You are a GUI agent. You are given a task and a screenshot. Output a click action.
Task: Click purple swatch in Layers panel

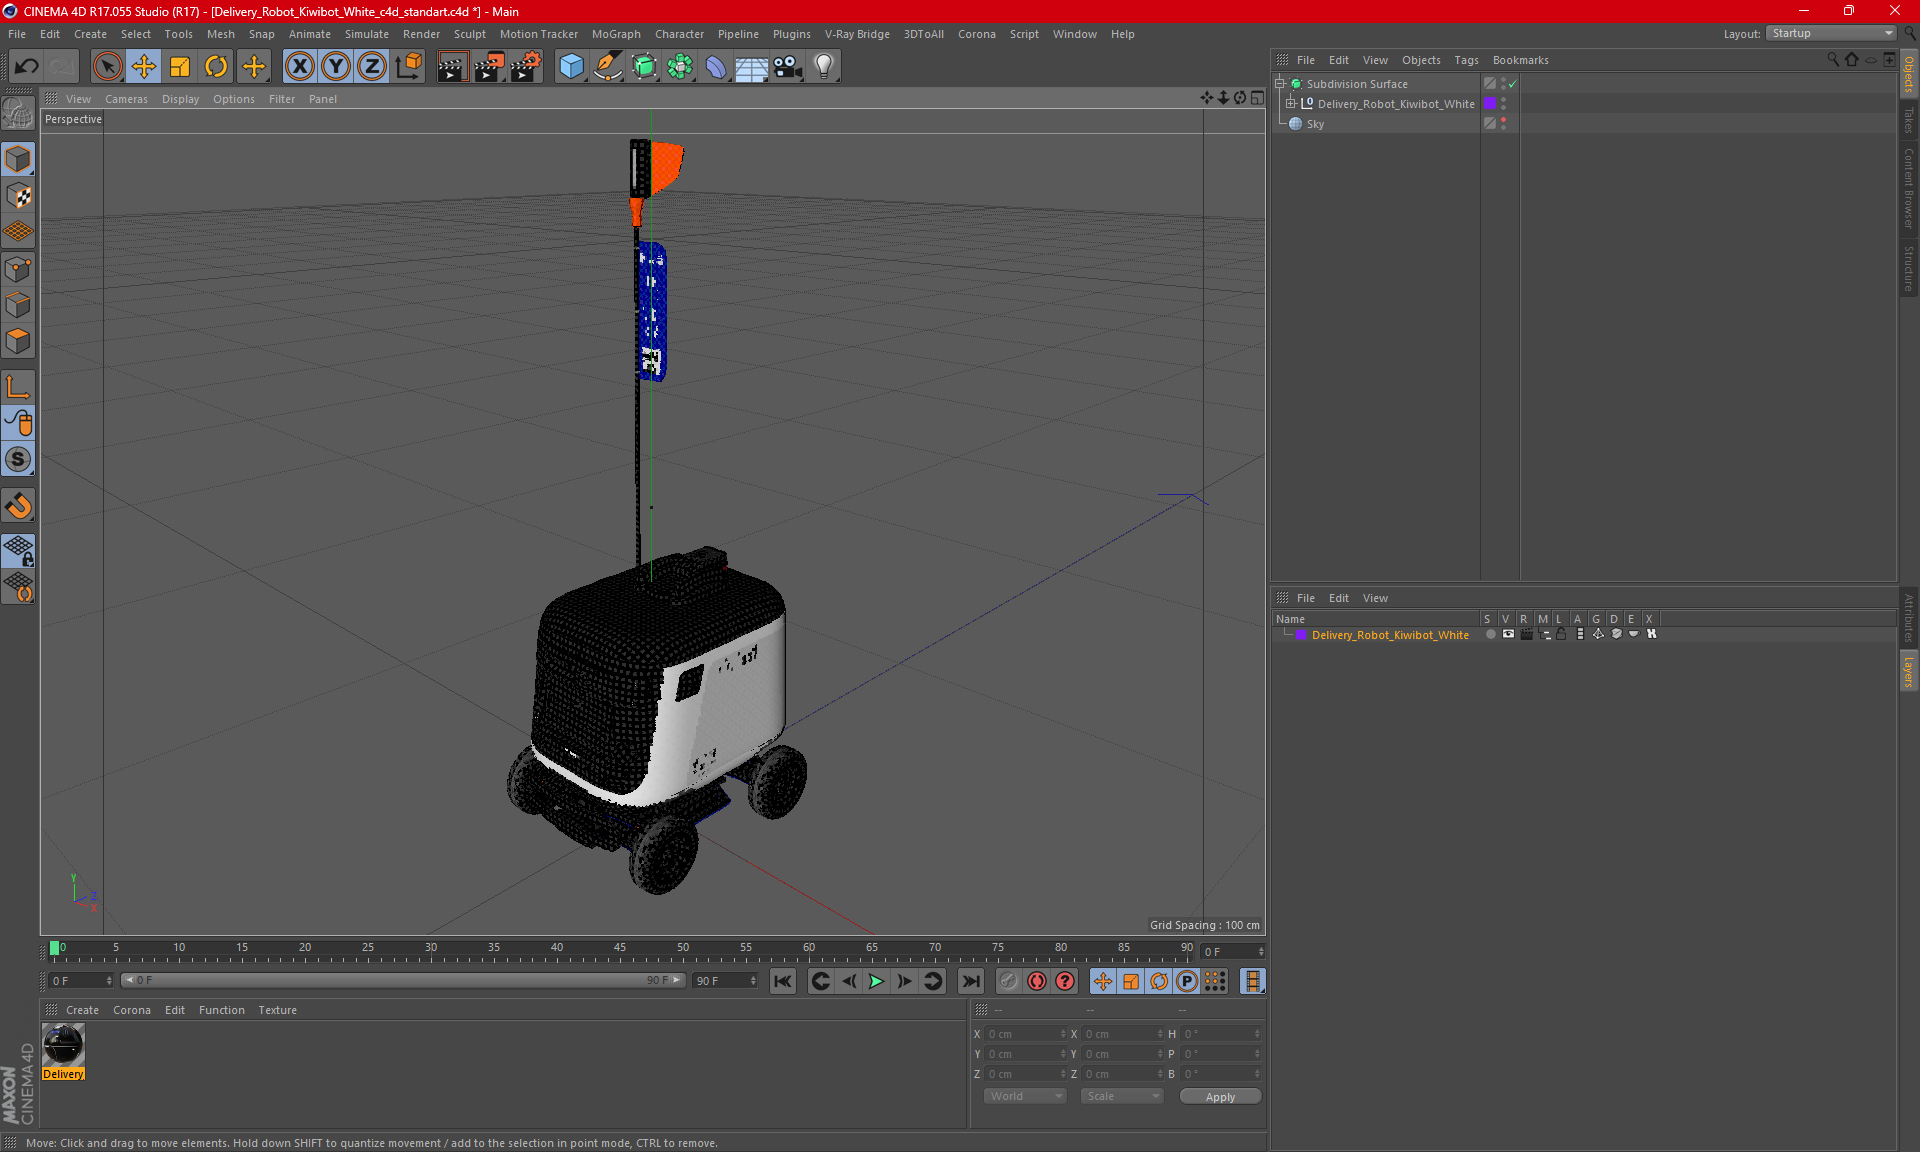coord(1301,635)
